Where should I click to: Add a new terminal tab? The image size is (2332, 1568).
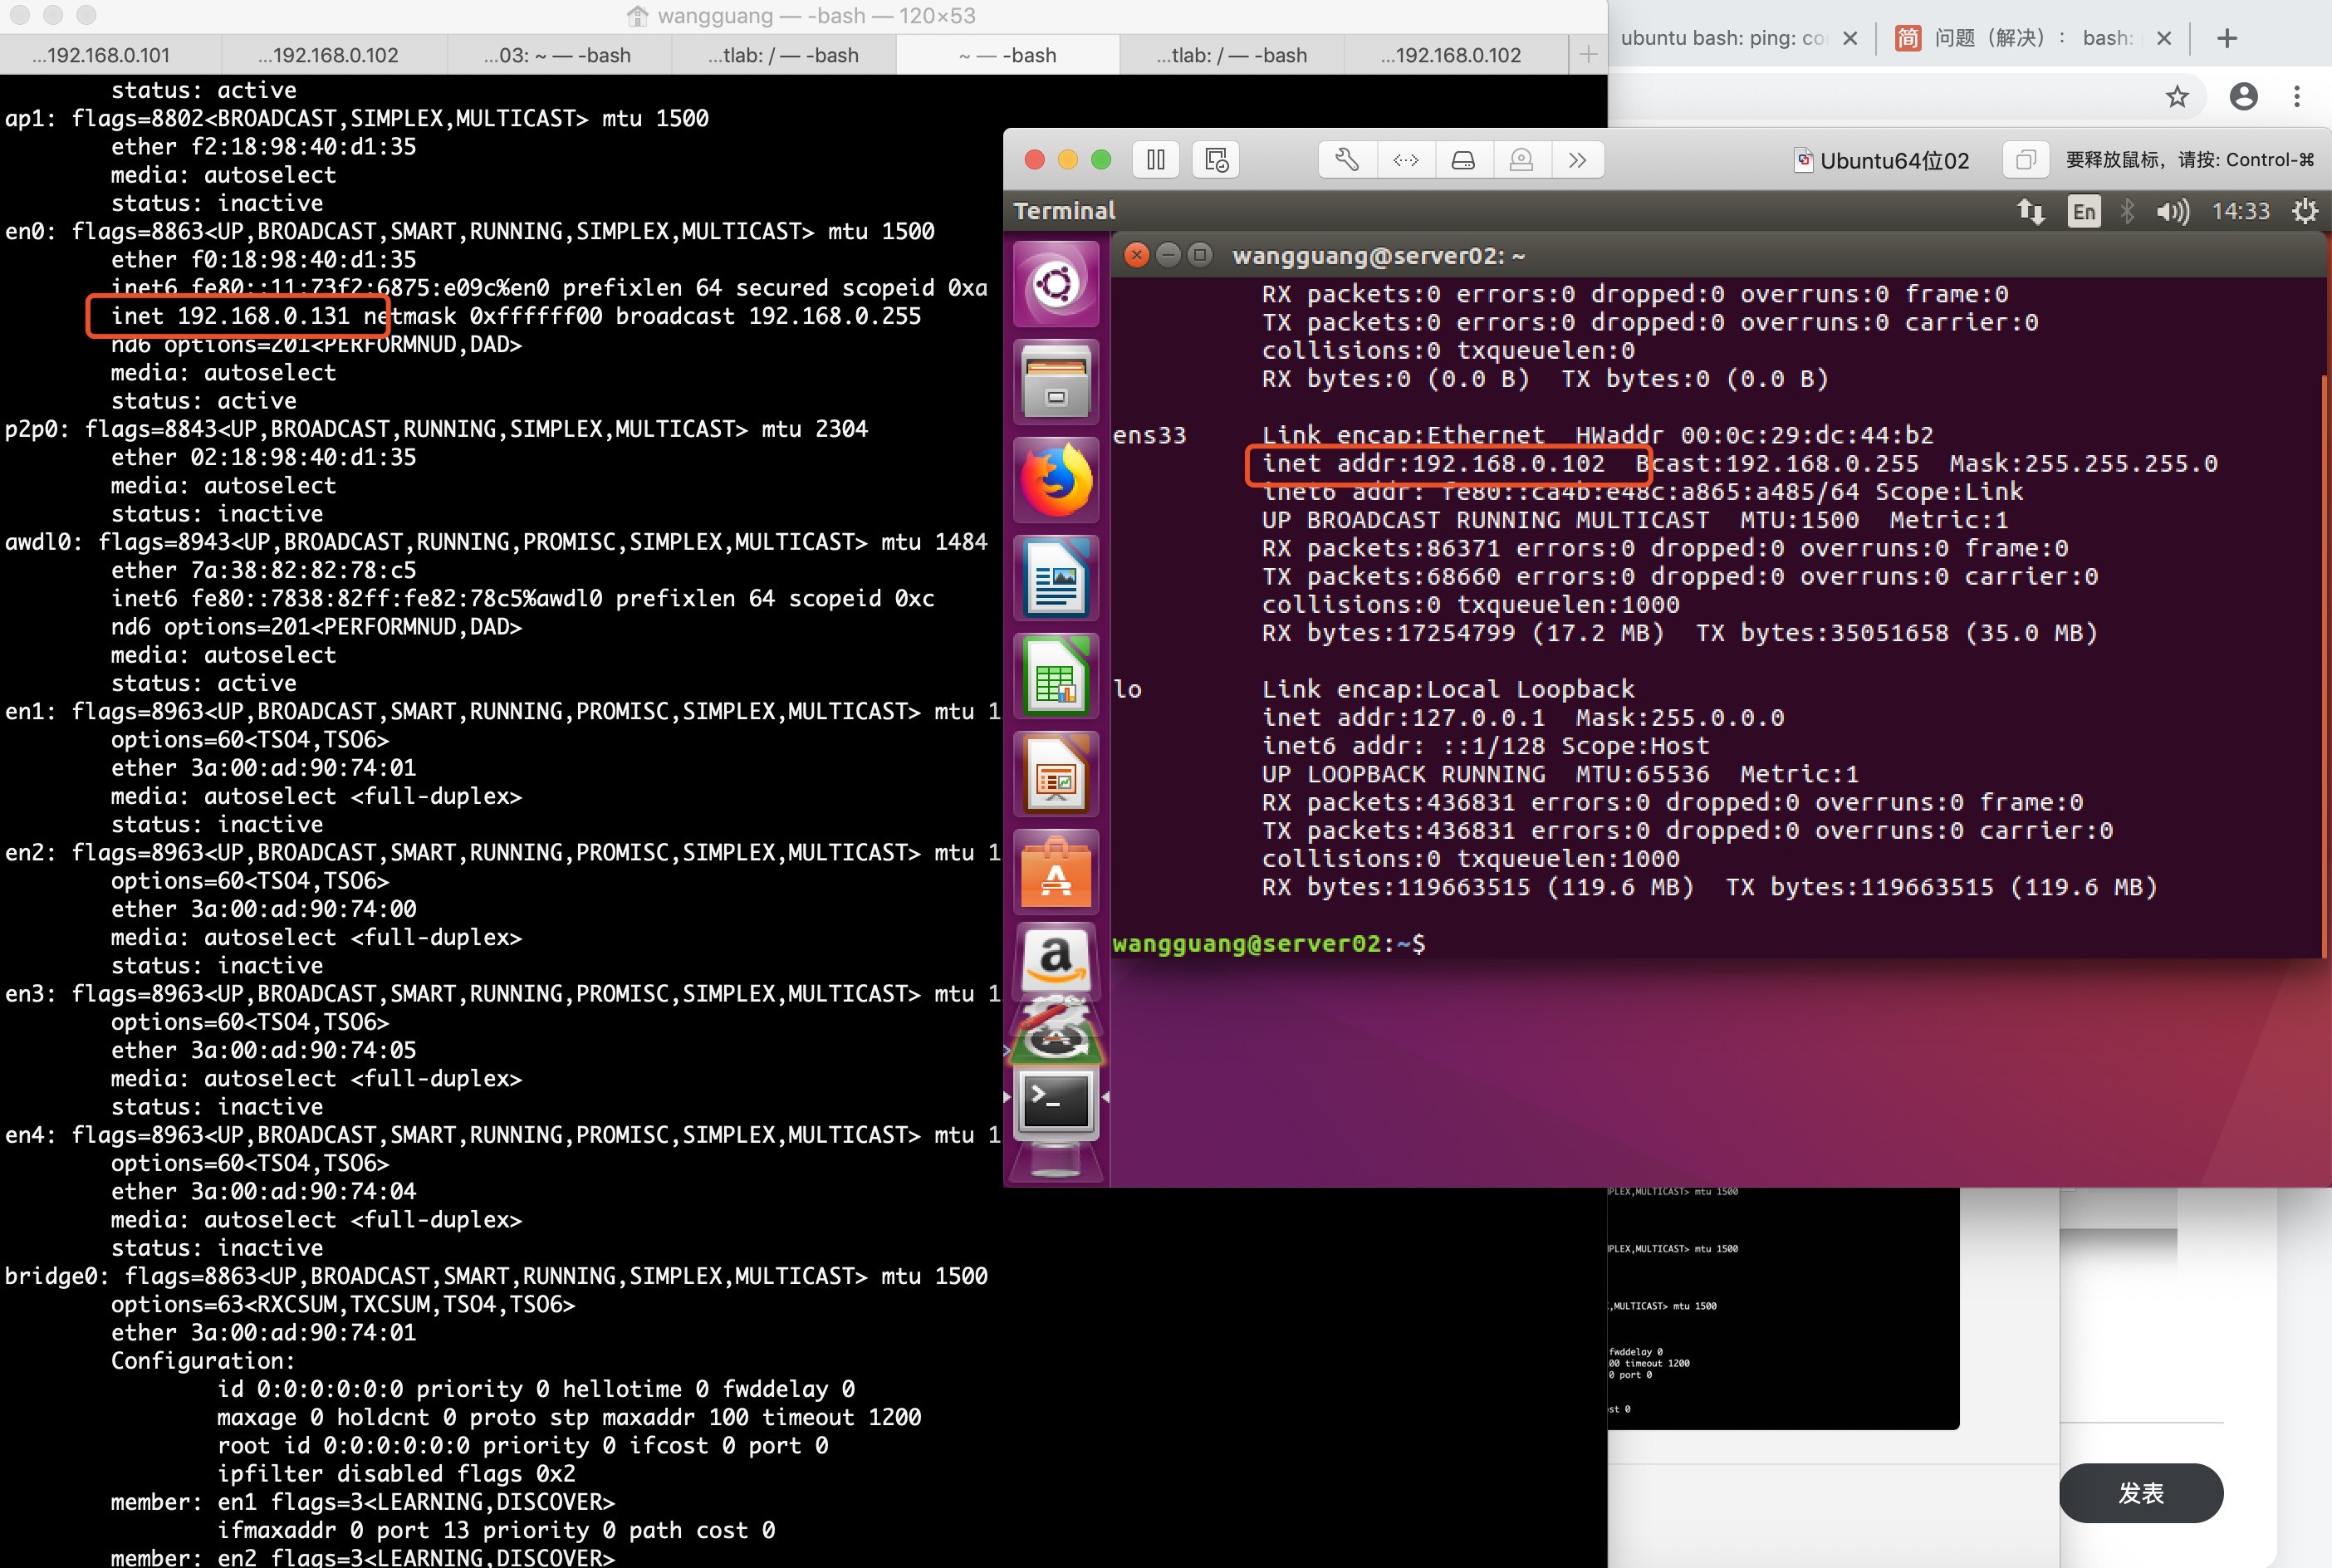click(1588, 55)
